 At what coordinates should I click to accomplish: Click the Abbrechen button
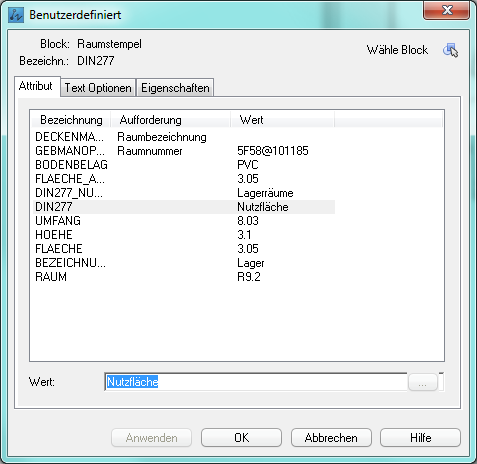[x=331, y=438]
